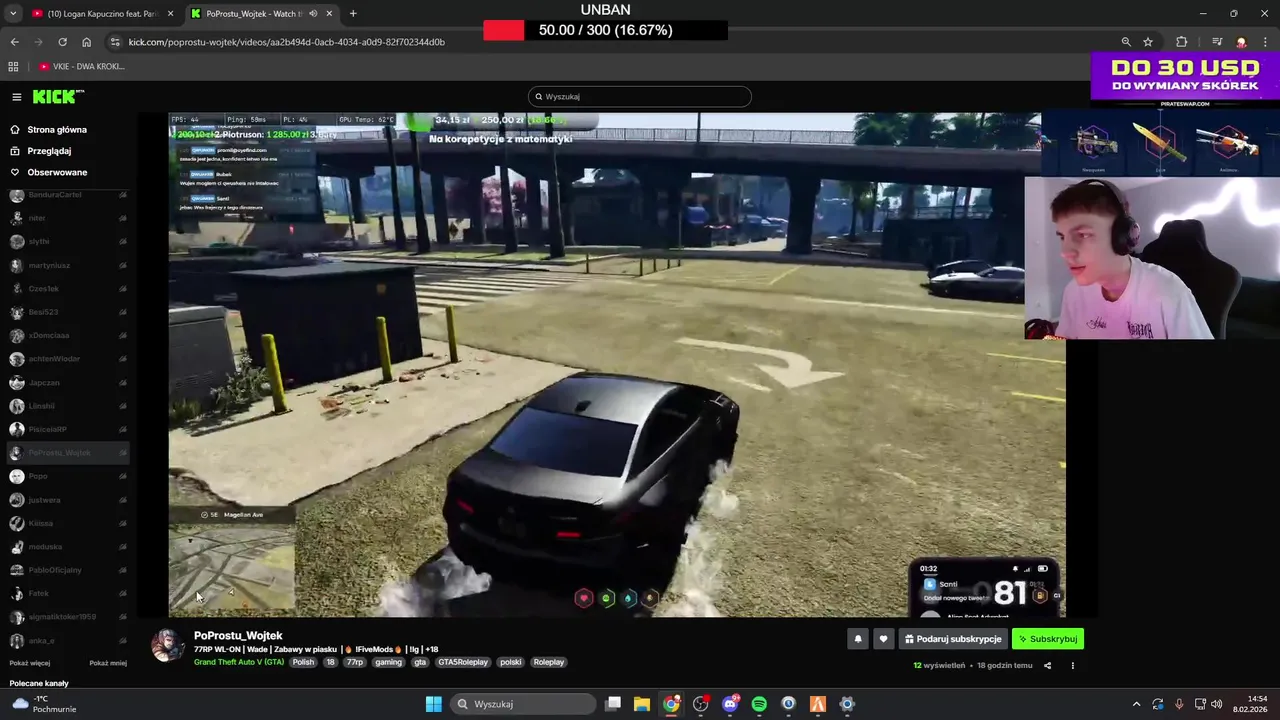Click the polski tag
This screenshot has height=720, width=1280.
pyautogui.click(x=510, y=662)
